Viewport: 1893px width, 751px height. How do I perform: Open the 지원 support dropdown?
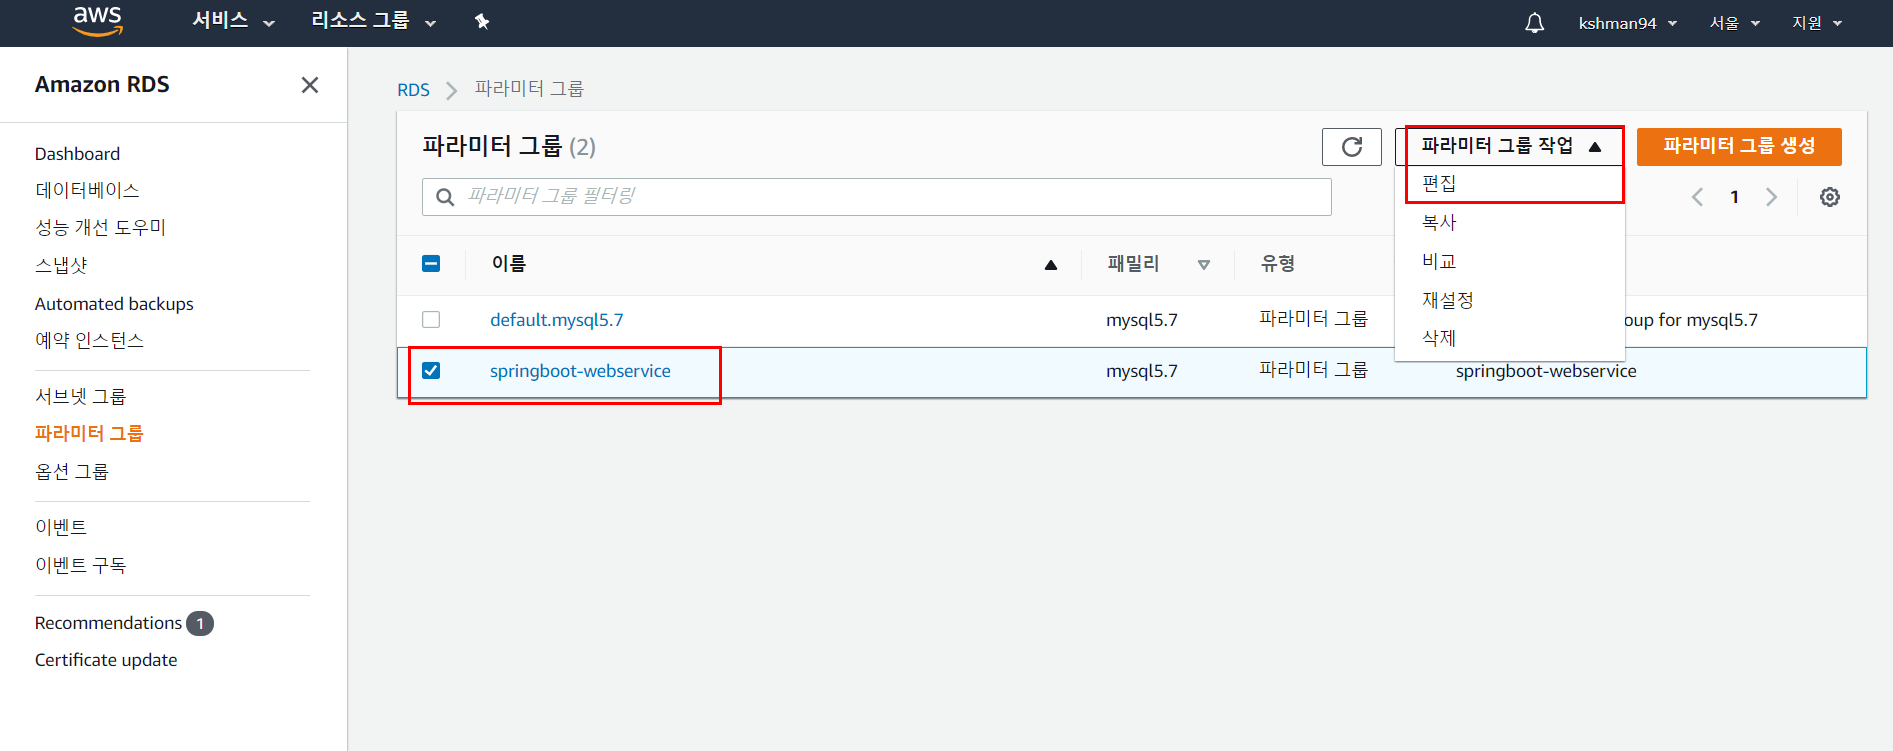1816,23
